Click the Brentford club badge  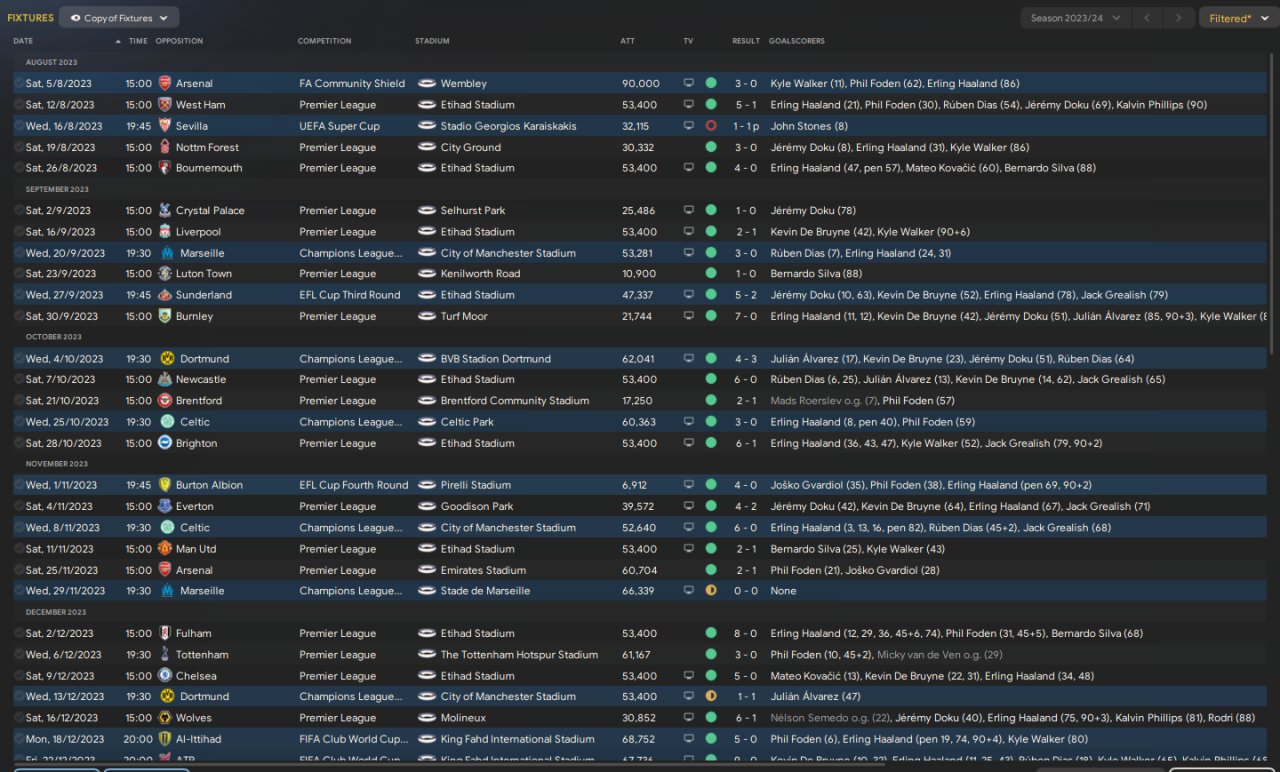coord(165,401)
